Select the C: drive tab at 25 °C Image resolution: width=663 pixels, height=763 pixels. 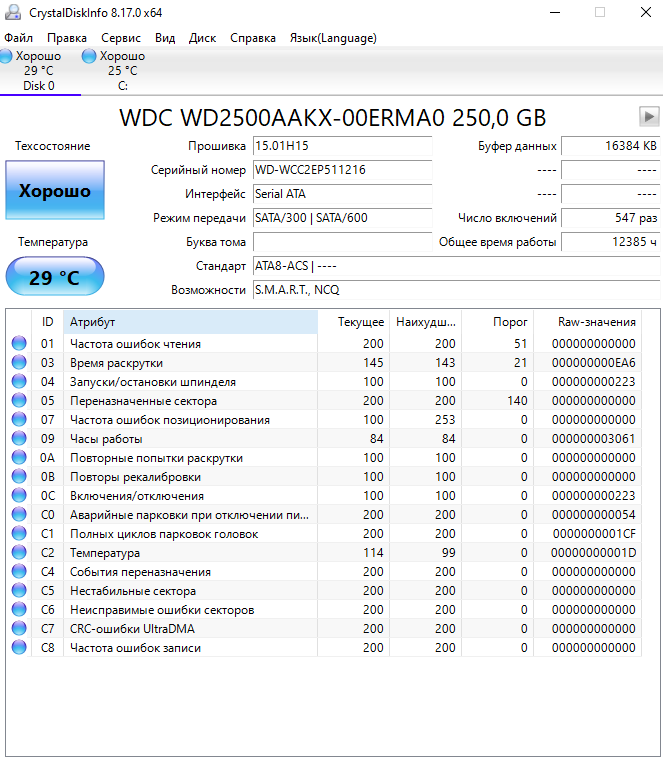pyautogui.click(x=114, y=71)
